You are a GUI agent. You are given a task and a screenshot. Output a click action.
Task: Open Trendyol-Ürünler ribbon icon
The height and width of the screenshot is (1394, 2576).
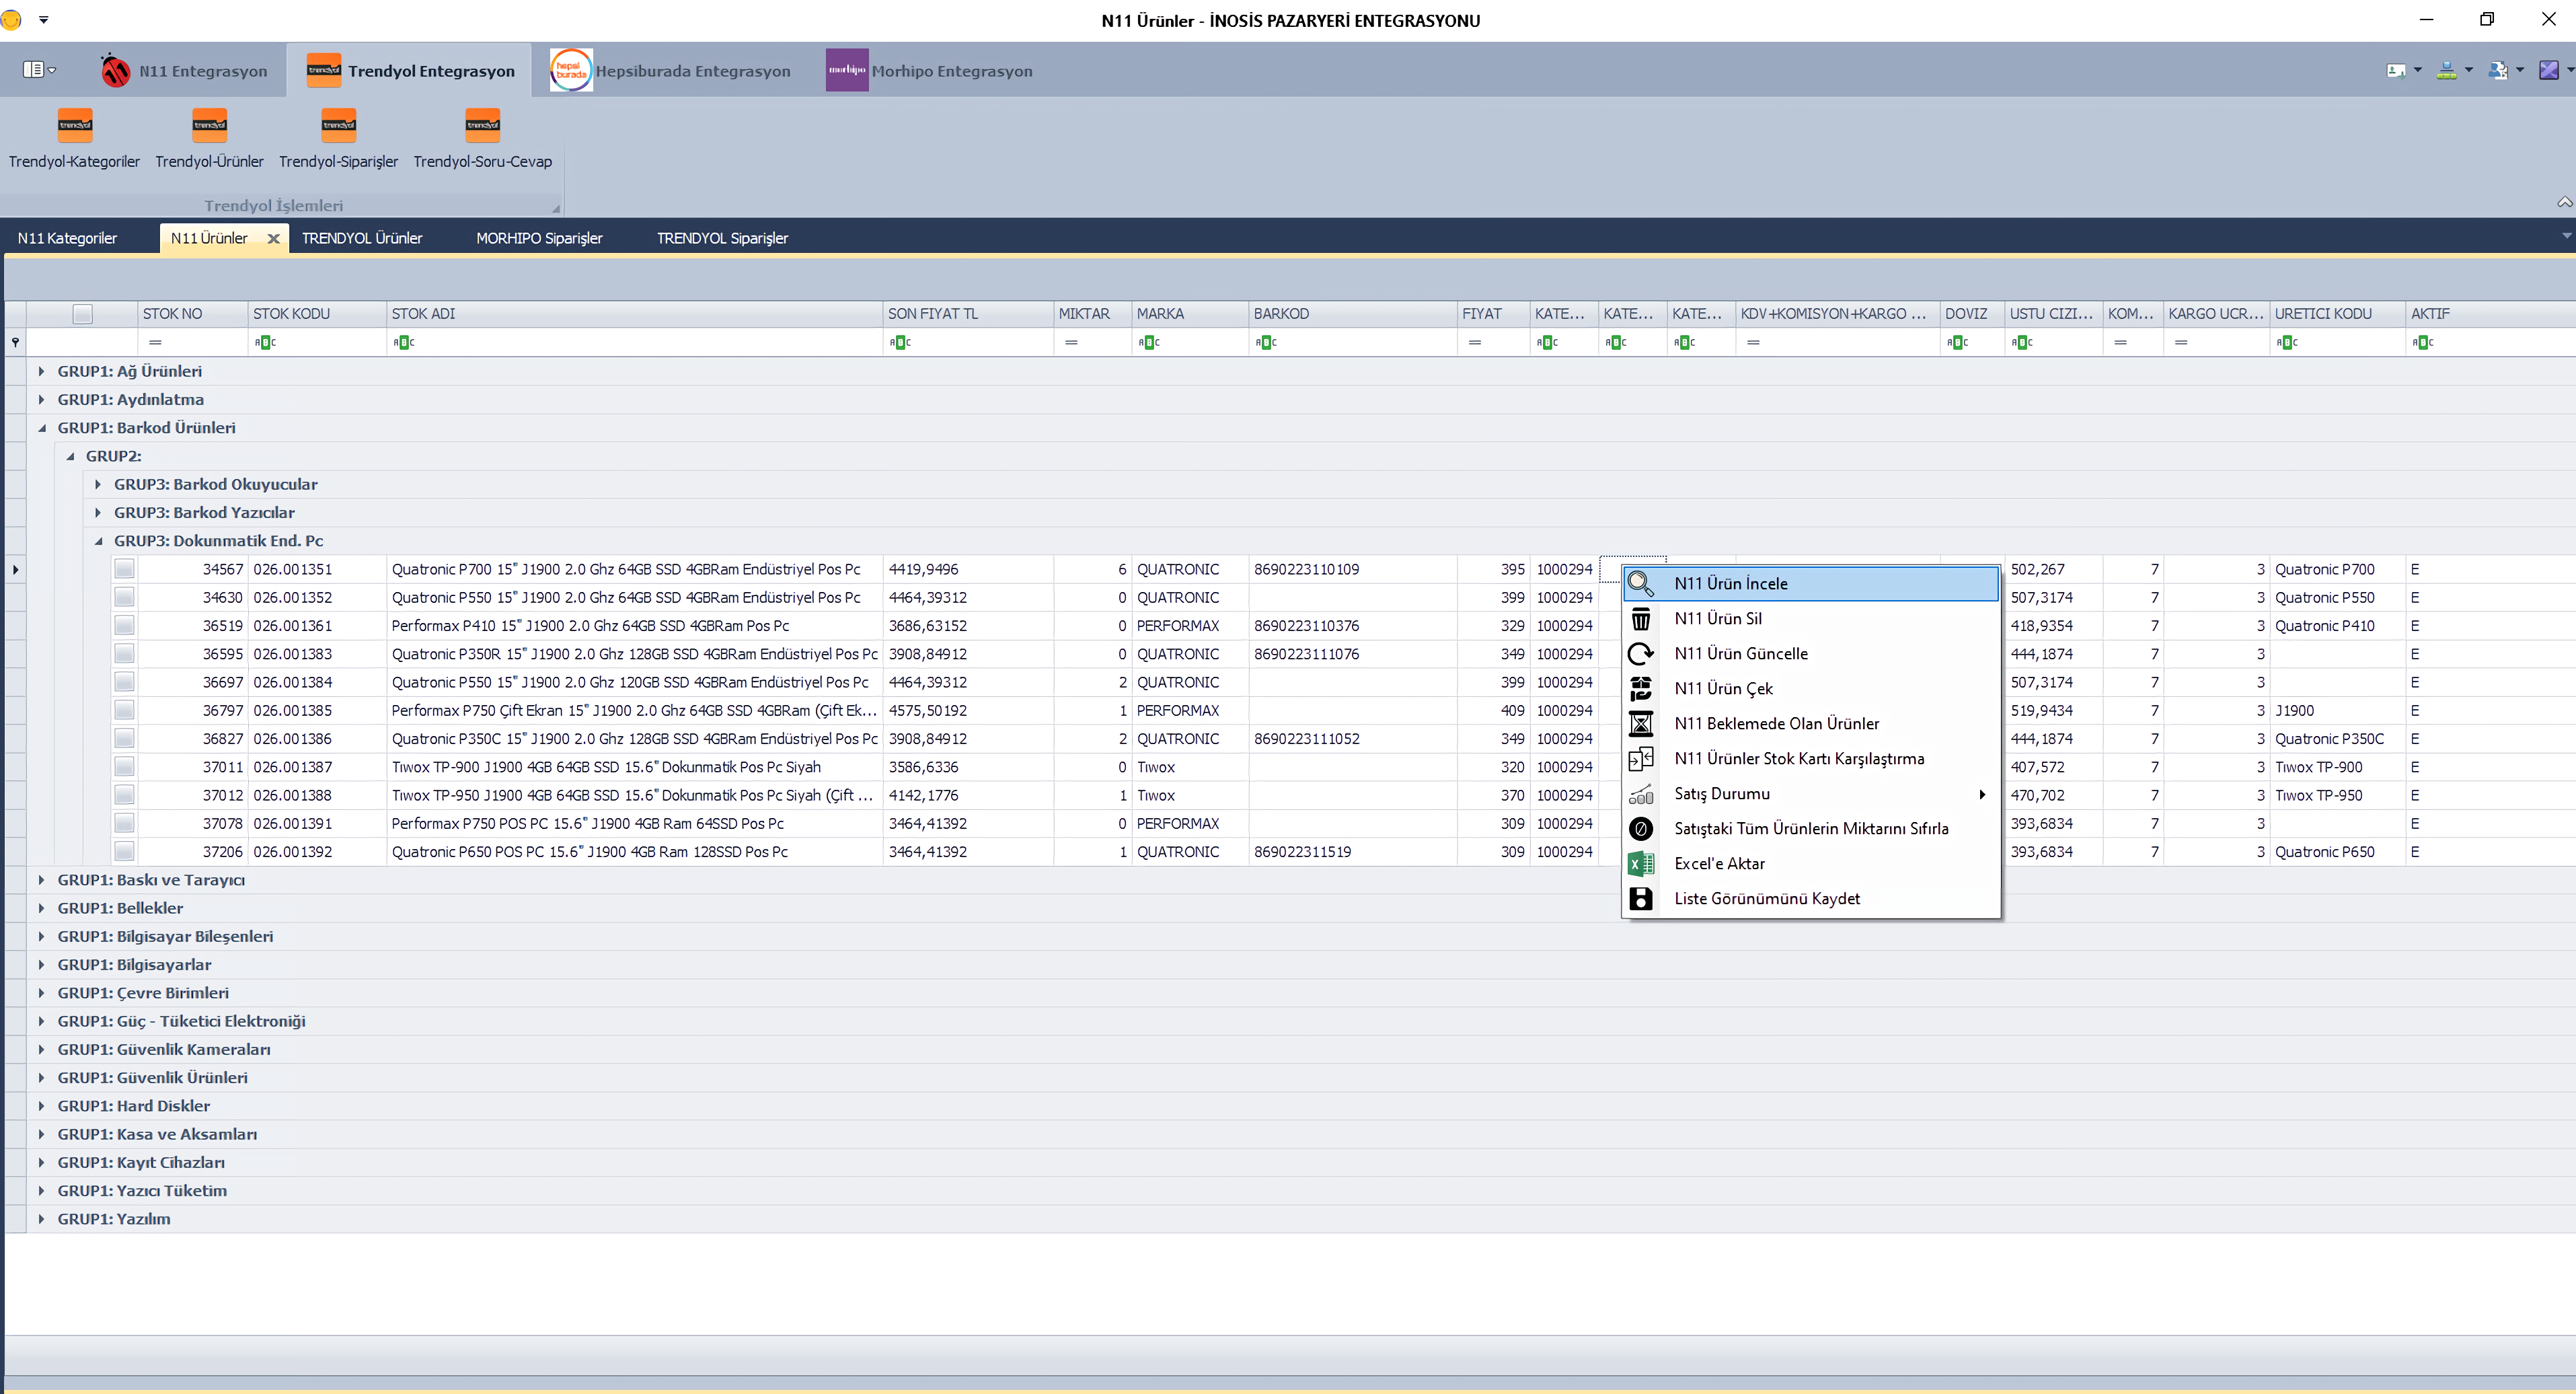pos(209,125)
